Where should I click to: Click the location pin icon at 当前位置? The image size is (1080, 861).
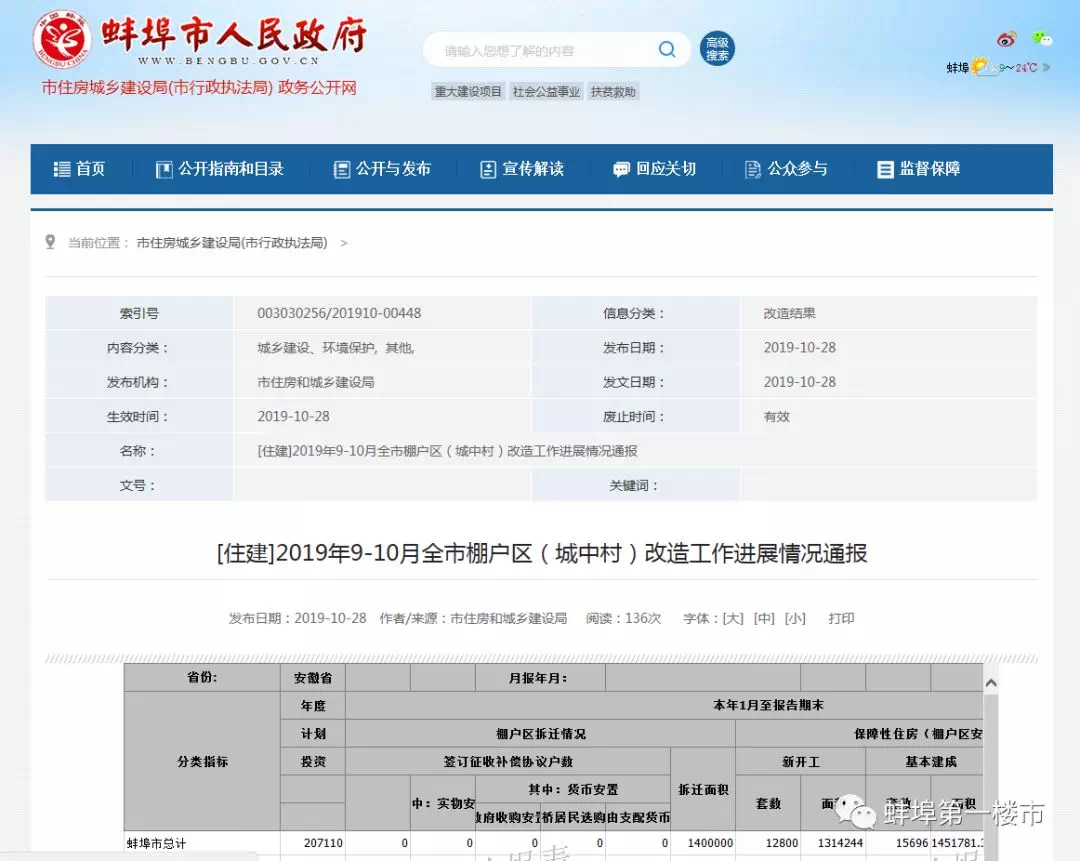pyautogui.click(x=51, y=242)
